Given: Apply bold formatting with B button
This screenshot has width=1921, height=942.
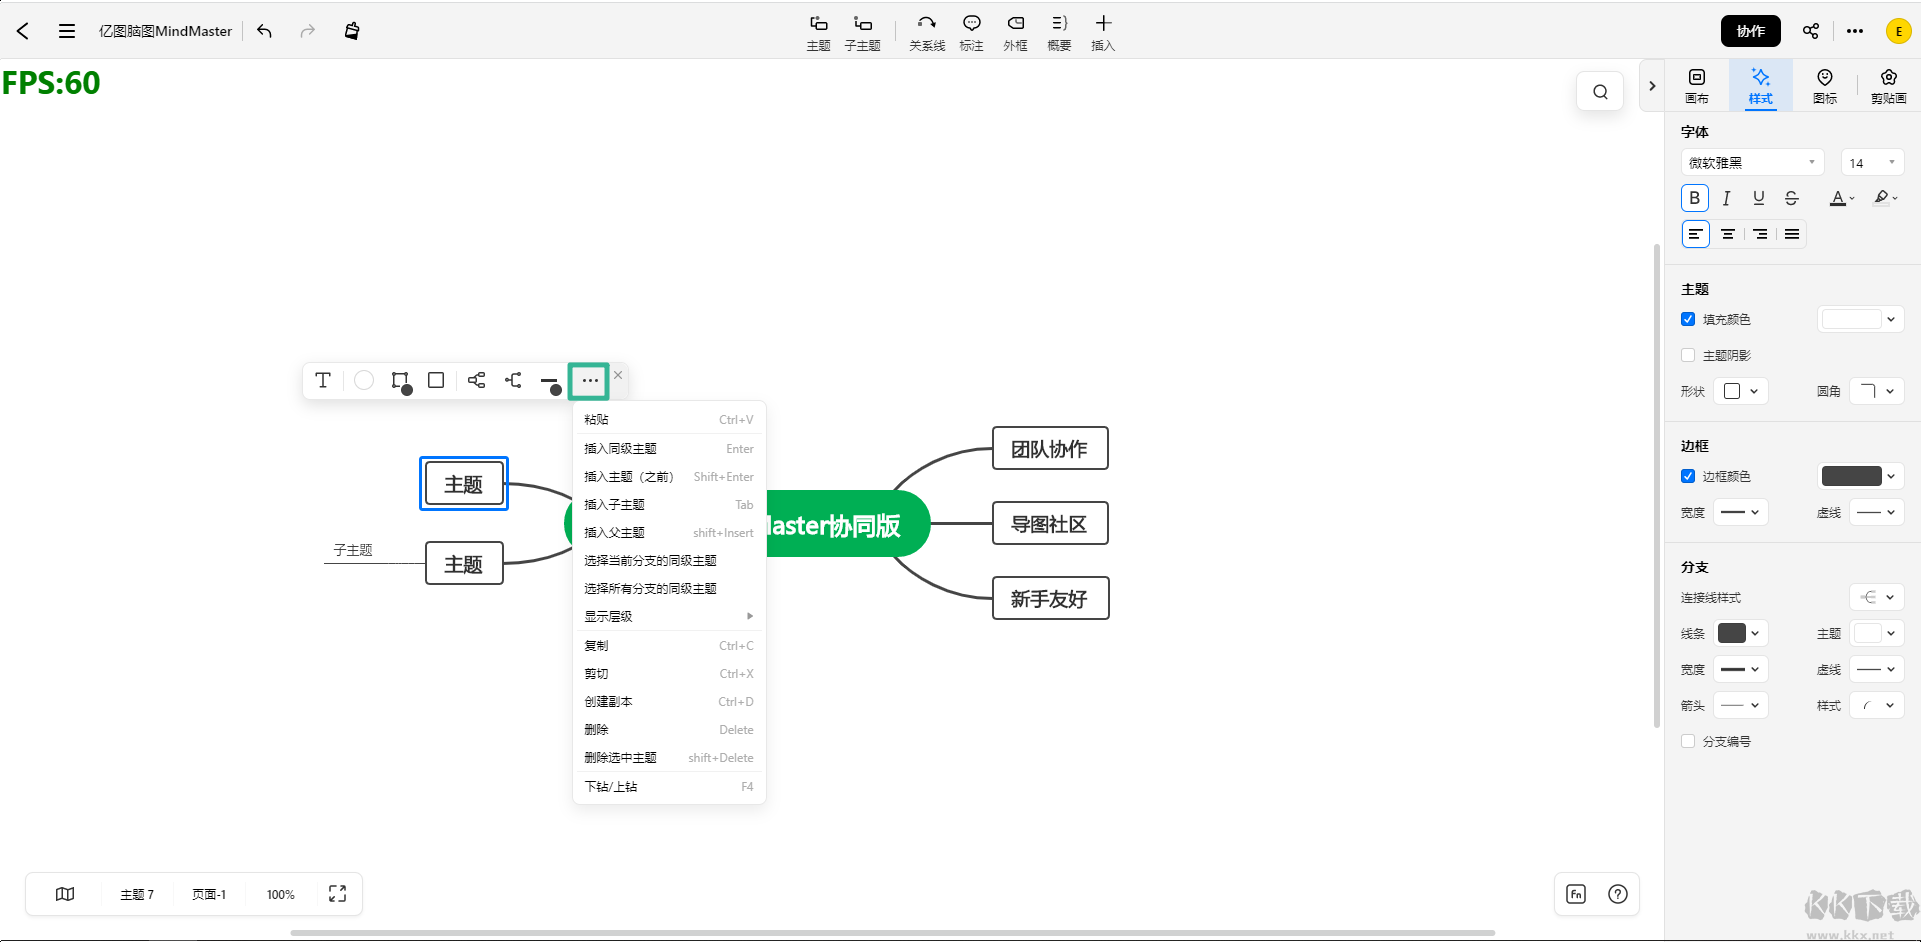Looking at the screenshot, I should [1694, 198].
